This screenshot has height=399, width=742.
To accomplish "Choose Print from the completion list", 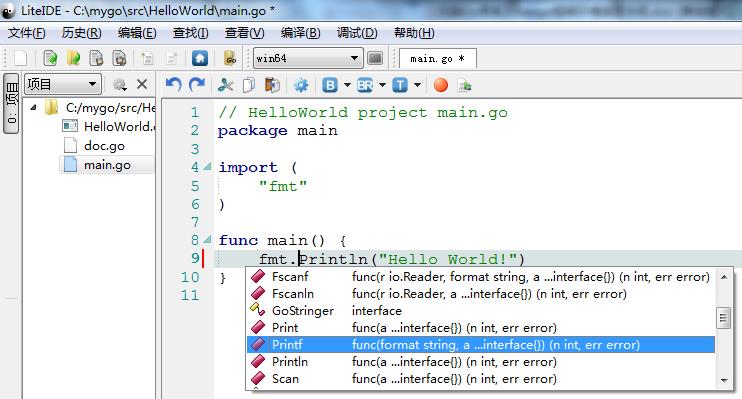I will tap(481, 328).
